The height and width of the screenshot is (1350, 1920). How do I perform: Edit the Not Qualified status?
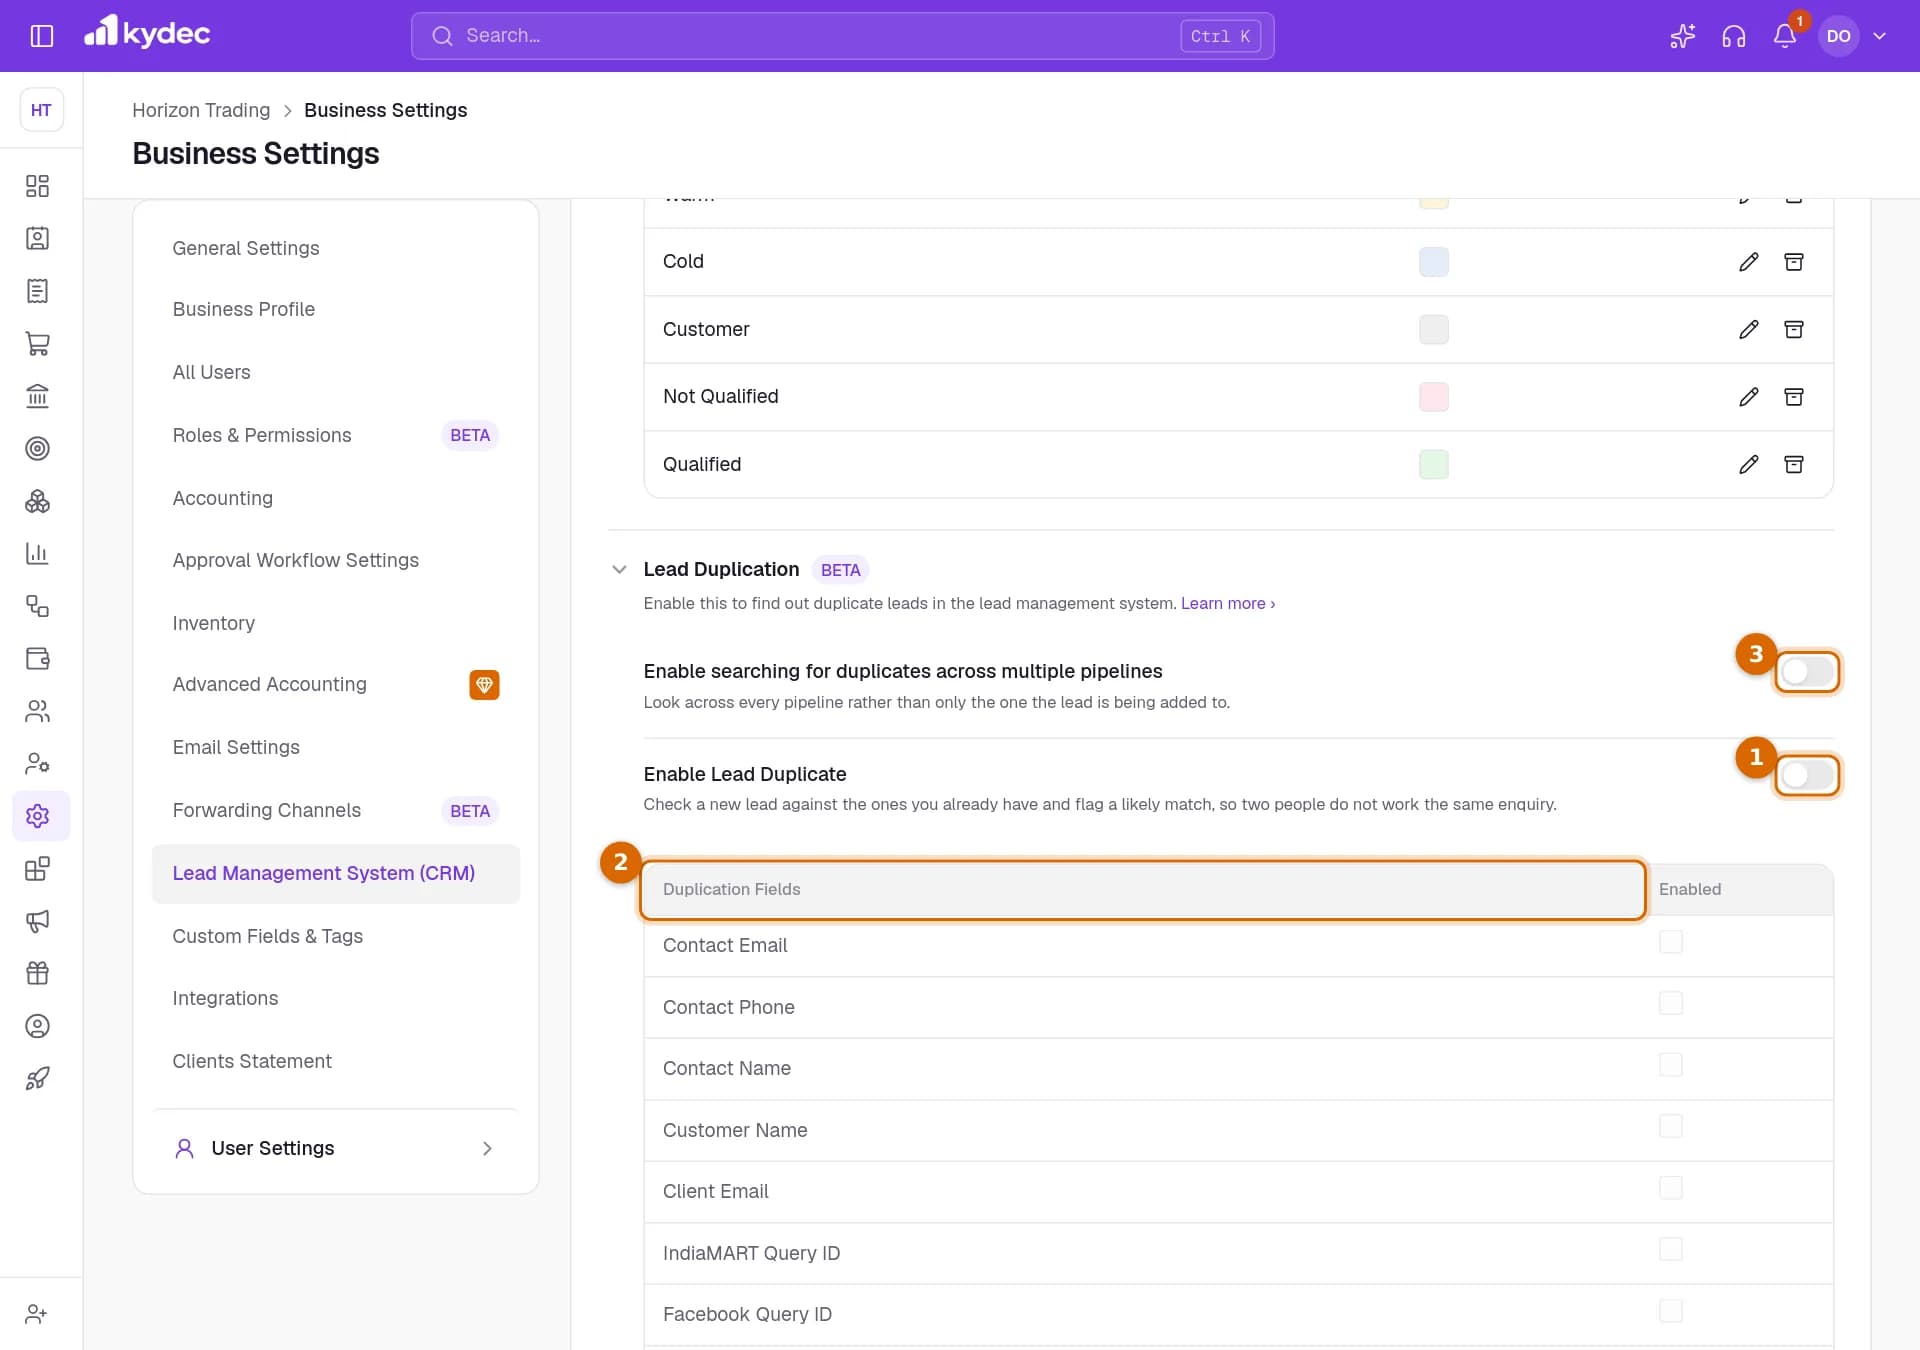(1748, 397)
